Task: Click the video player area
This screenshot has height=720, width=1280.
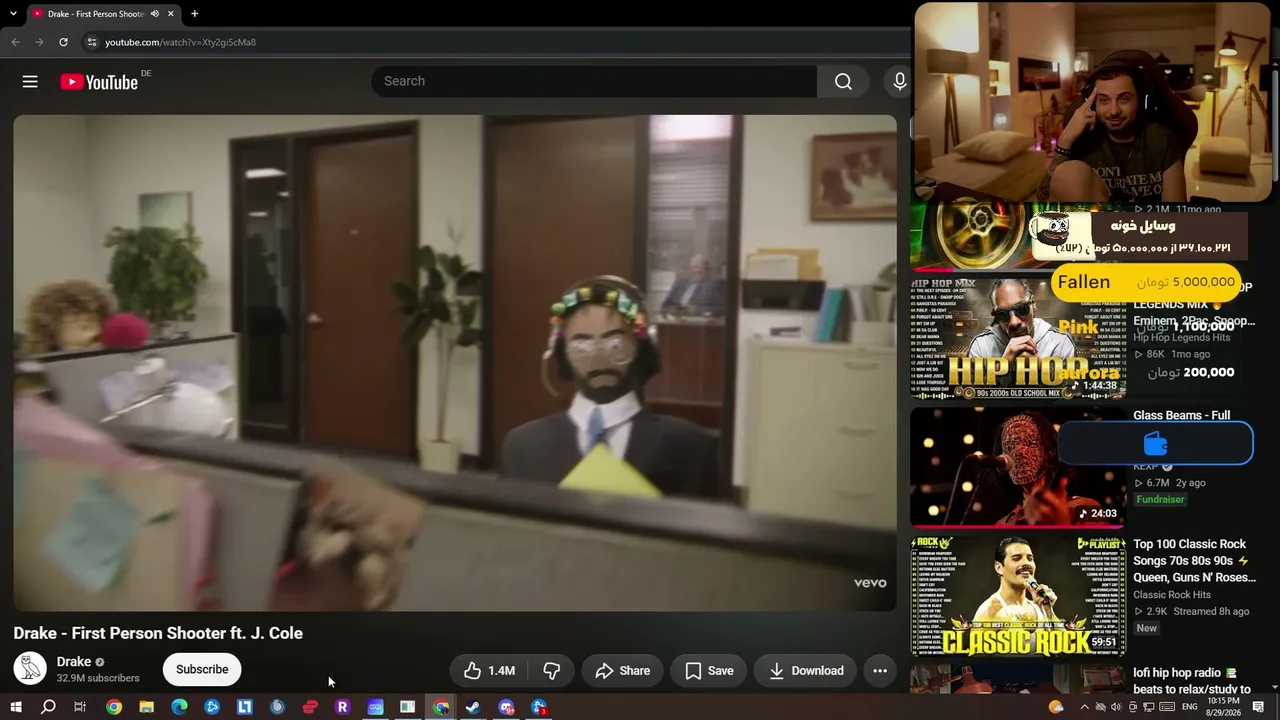Action: (x=455, y=363)
